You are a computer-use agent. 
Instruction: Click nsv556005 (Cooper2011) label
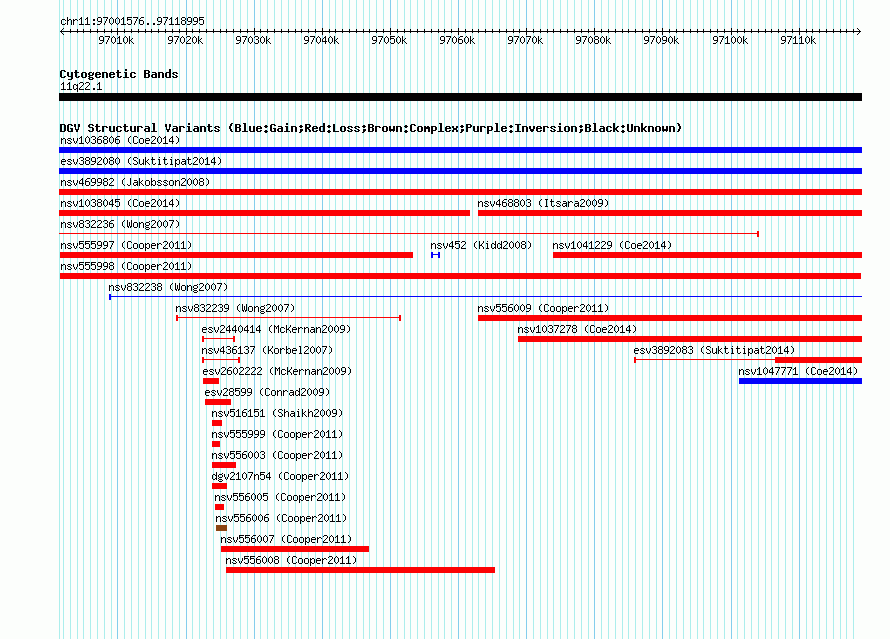(x=280, y=497)
